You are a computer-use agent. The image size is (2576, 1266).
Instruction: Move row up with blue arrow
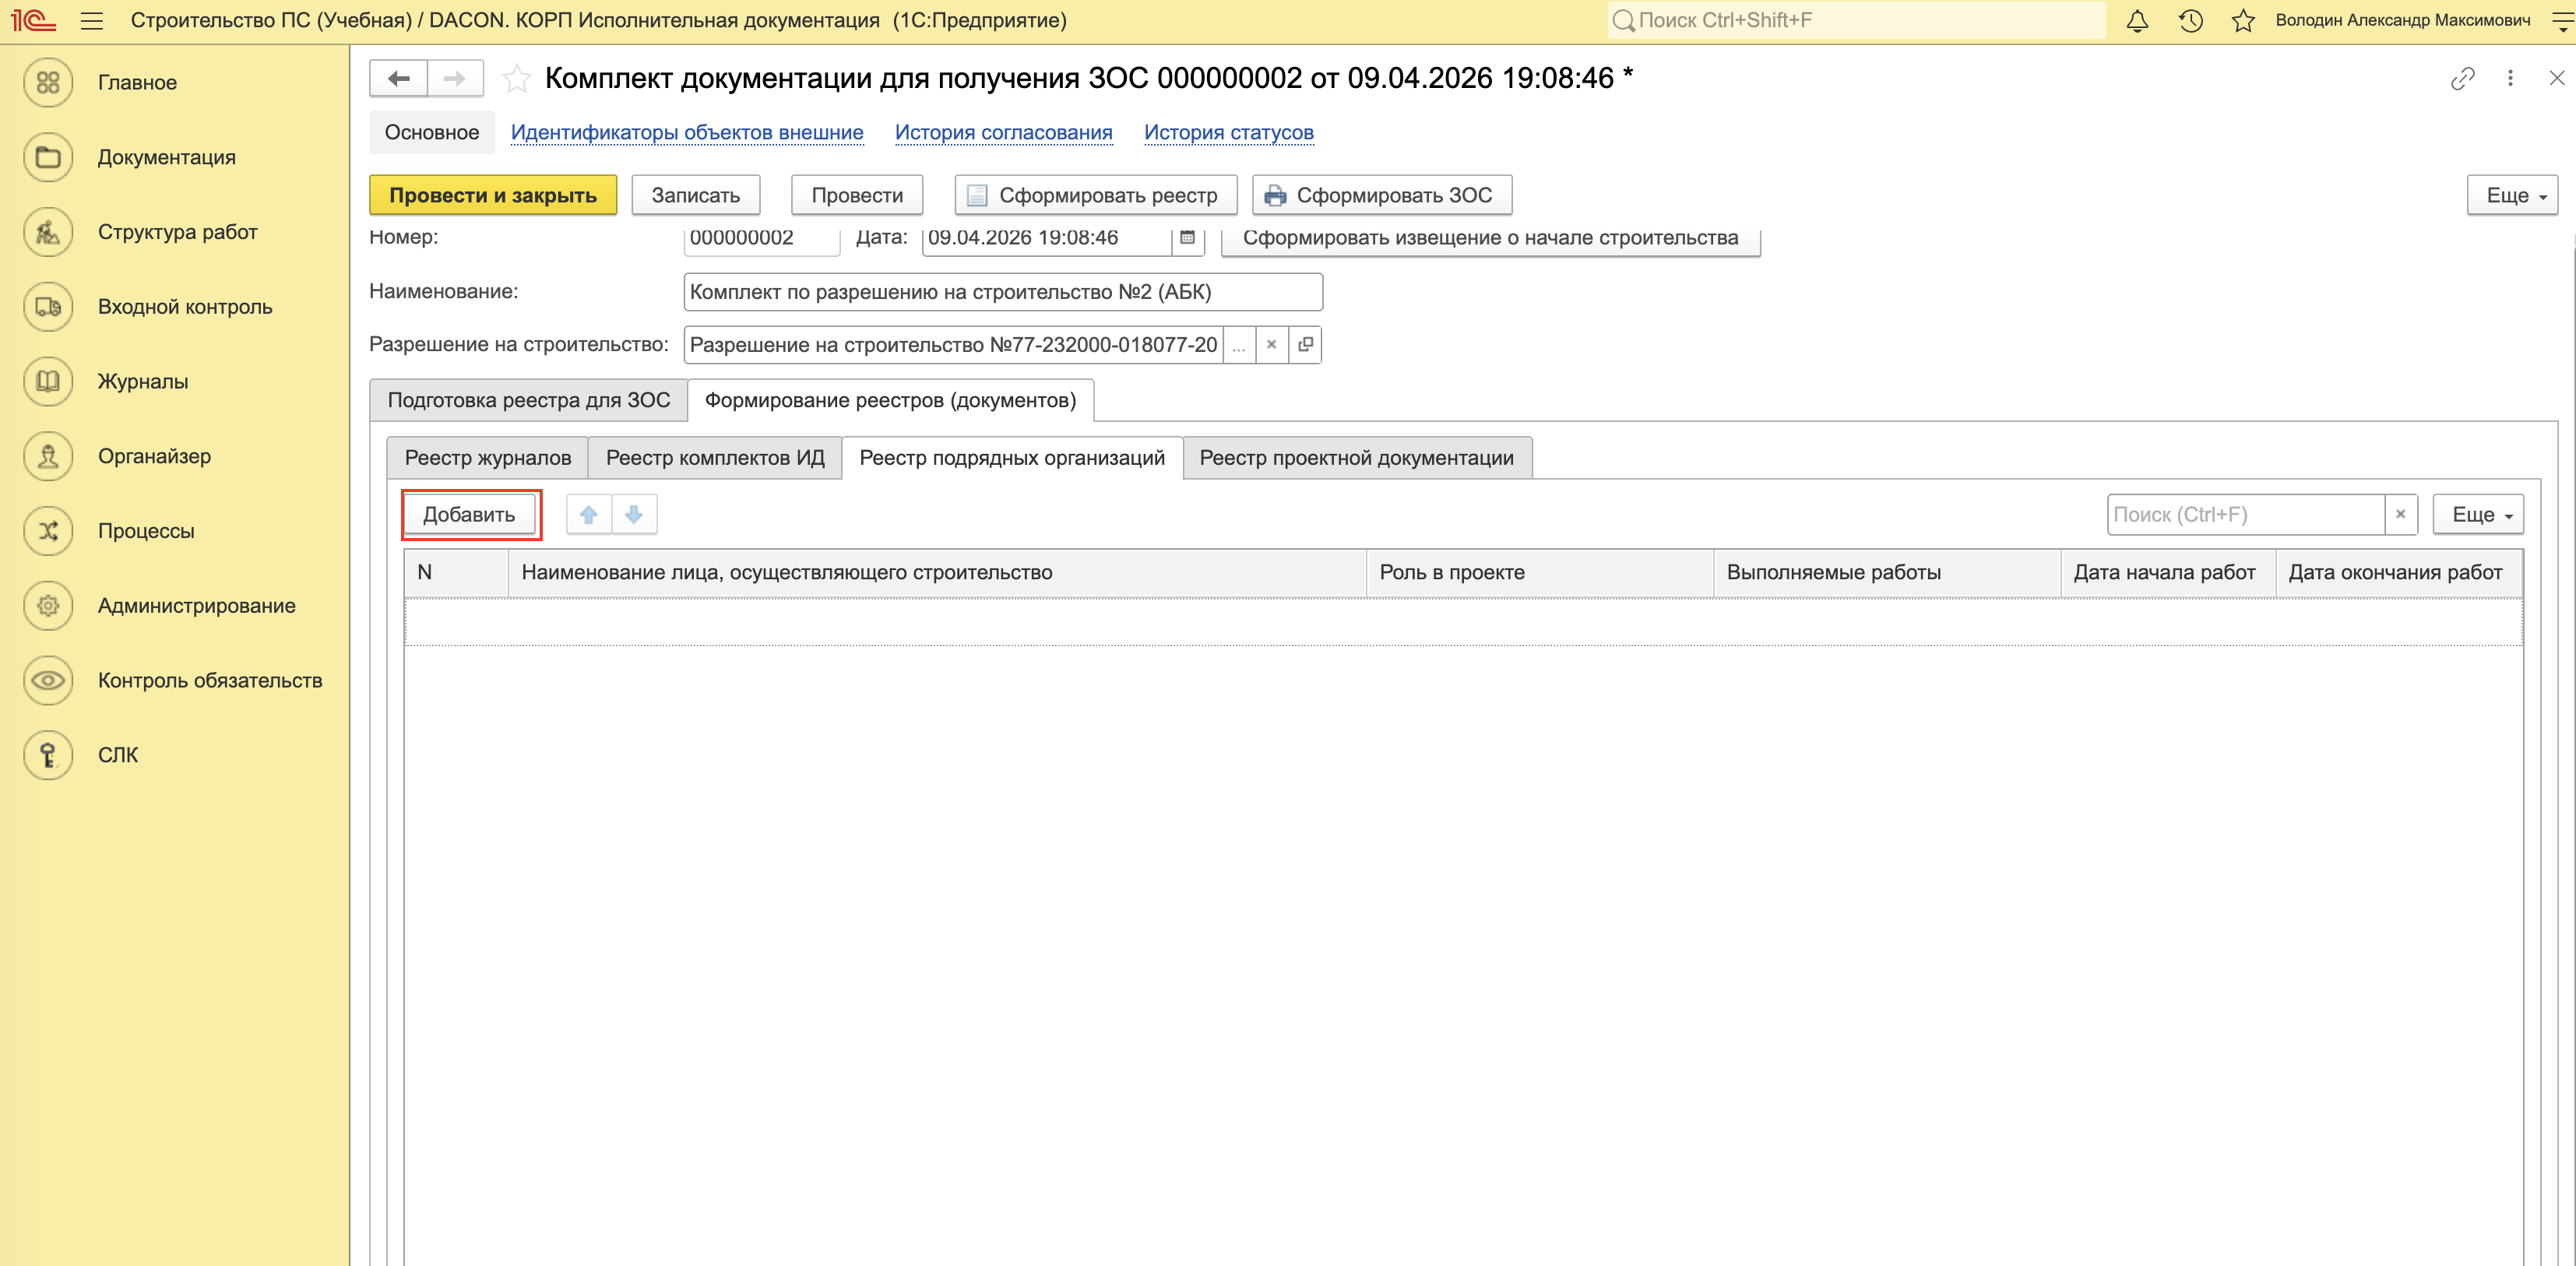(x=589, y=514)
